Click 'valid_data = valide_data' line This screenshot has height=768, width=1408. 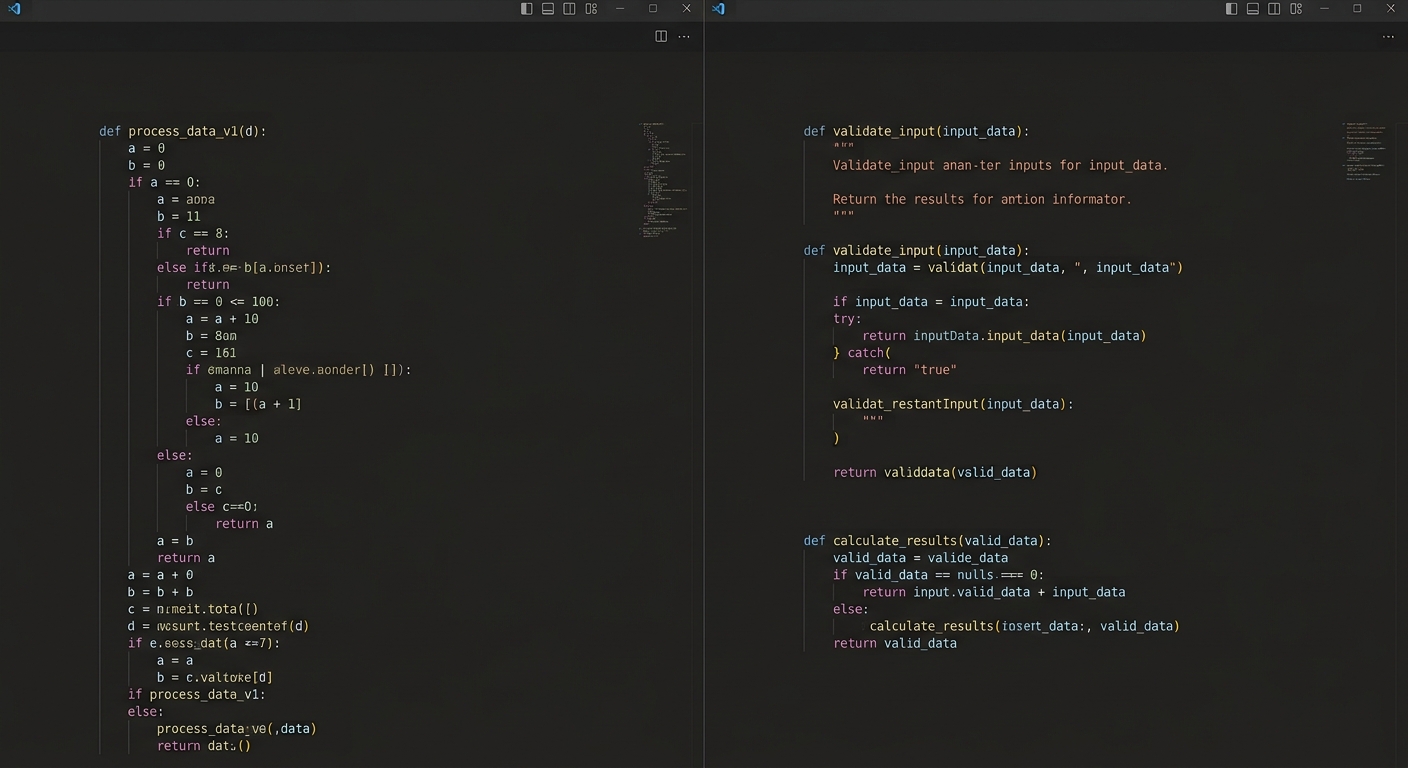click(921, 558)
